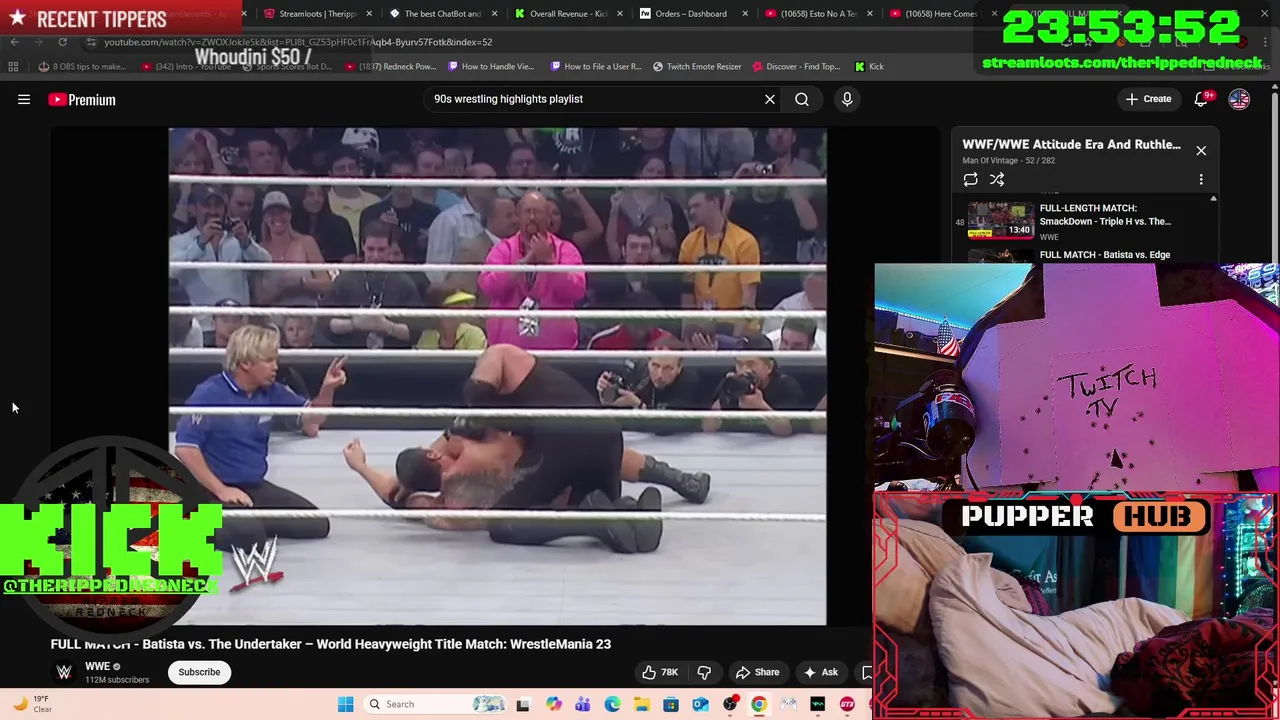This screenshot has height=720, width=1280.
Task: Clear the search box text
Action: point(770,99)
